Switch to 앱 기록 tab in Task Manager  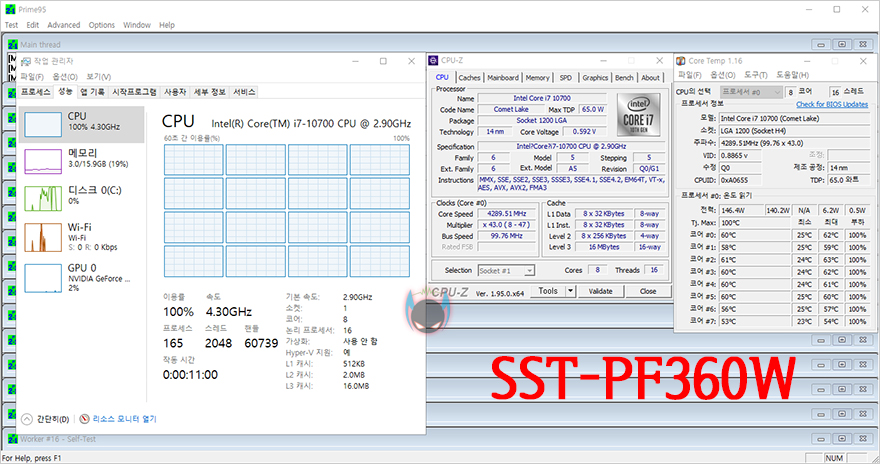point(92,92)
